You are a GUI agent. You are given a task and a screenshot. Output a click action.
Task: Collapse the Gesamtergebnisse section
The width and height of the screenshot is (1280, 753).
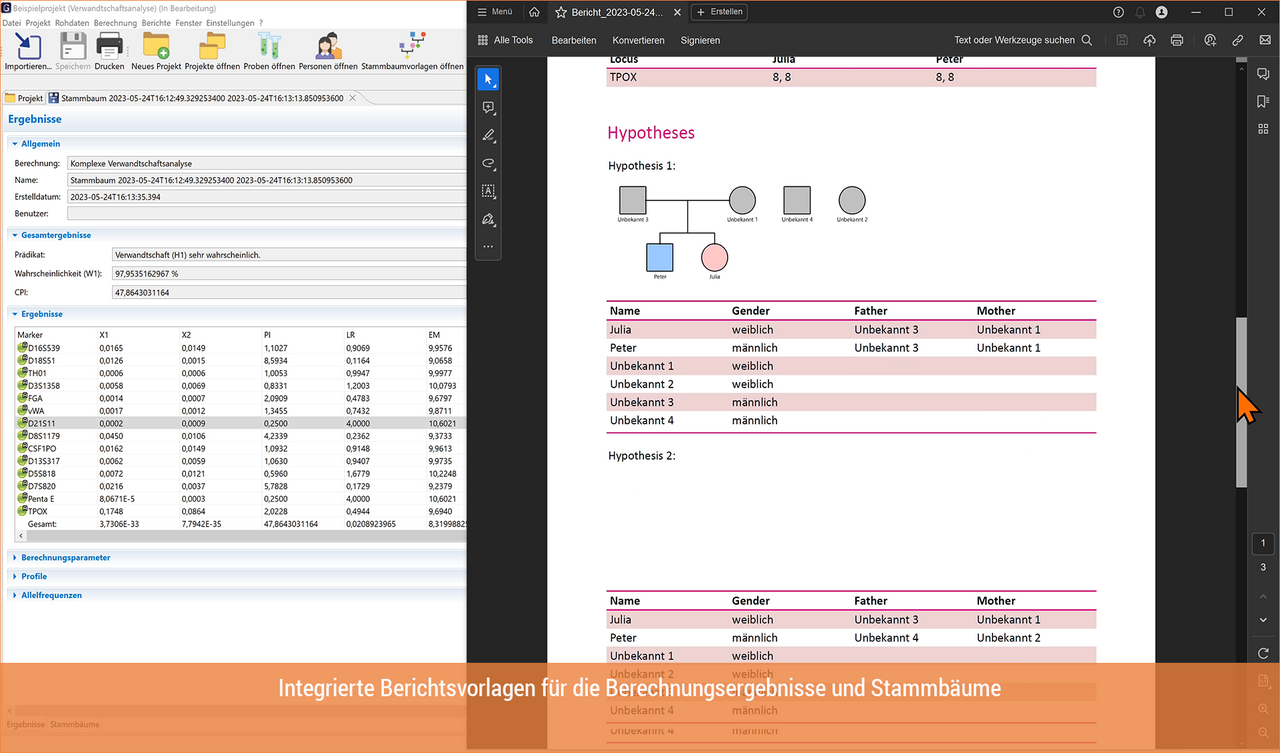[16, 235]
